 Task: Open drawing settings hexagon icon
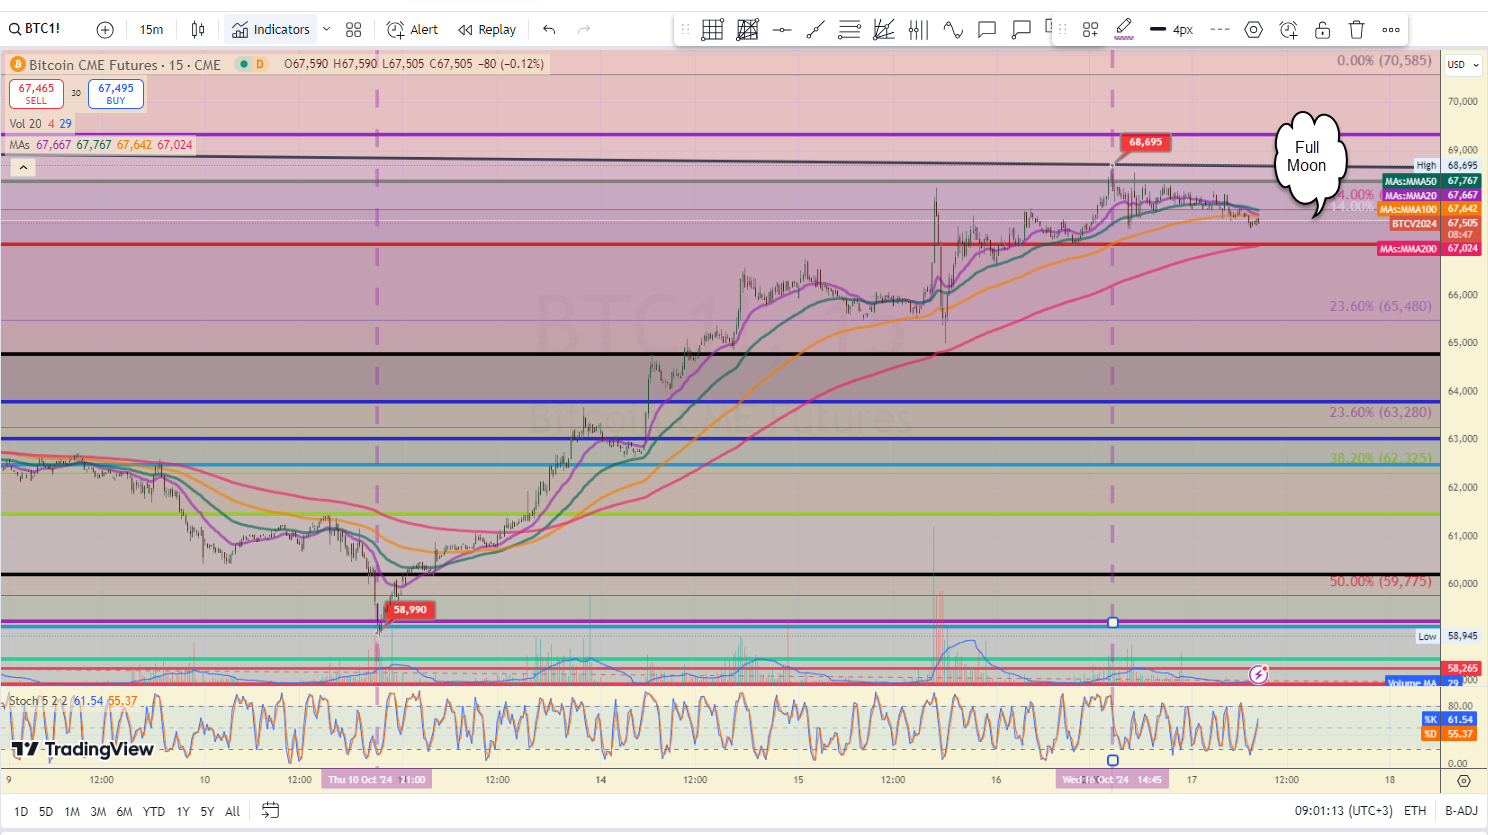tap(1253, 30)
